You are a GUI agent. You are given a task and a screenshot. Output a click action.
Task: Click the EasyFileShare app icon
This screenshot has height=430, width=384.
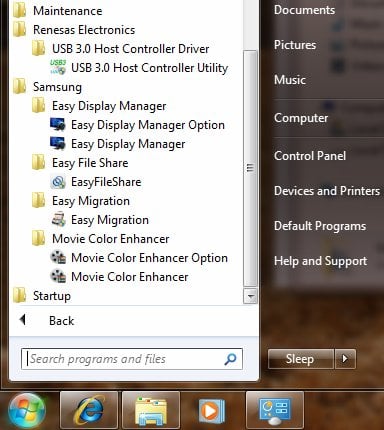[x=58, y=182]
